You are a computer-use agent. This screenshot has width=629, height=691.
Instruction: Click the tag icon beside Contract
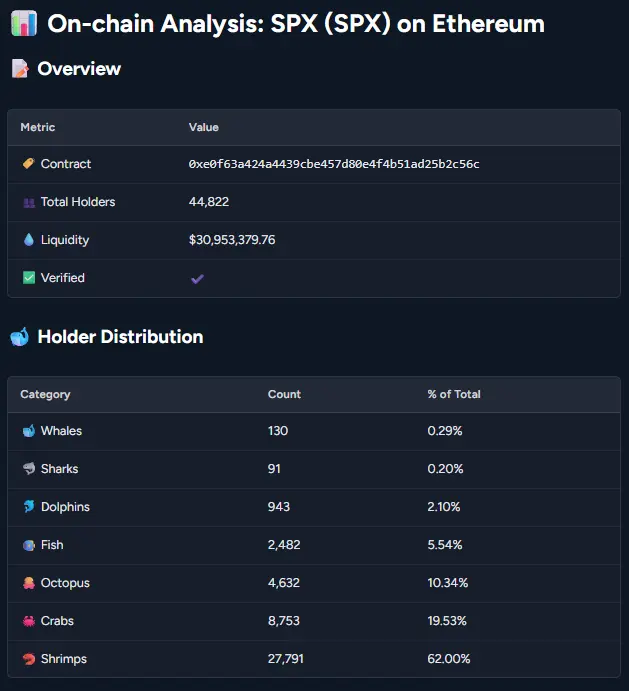[x=29, y=164]
